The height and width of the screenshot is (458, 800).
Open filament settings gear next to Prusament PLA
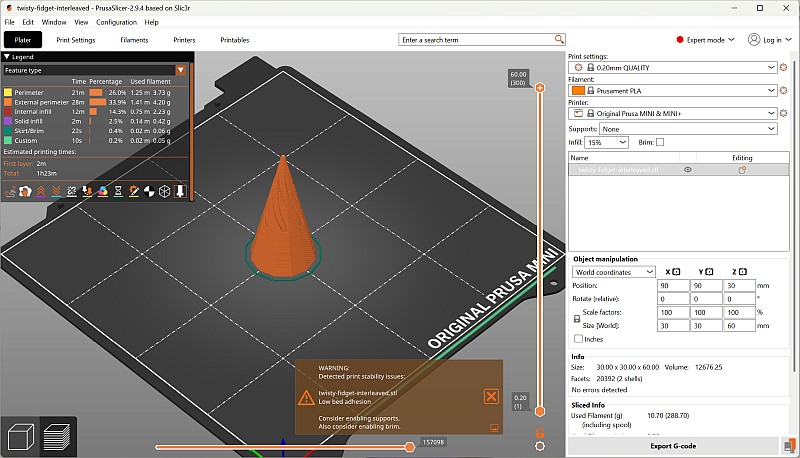click(784, 90)
